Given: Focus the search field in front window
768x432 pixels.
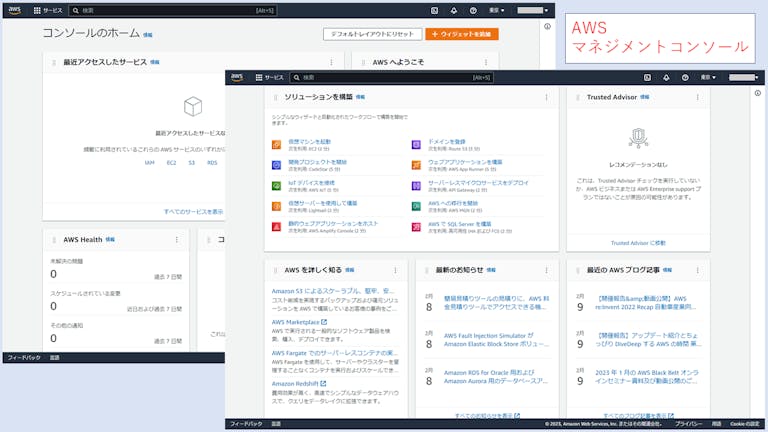Looking at the screenshot, I should [x=392, y=77].
